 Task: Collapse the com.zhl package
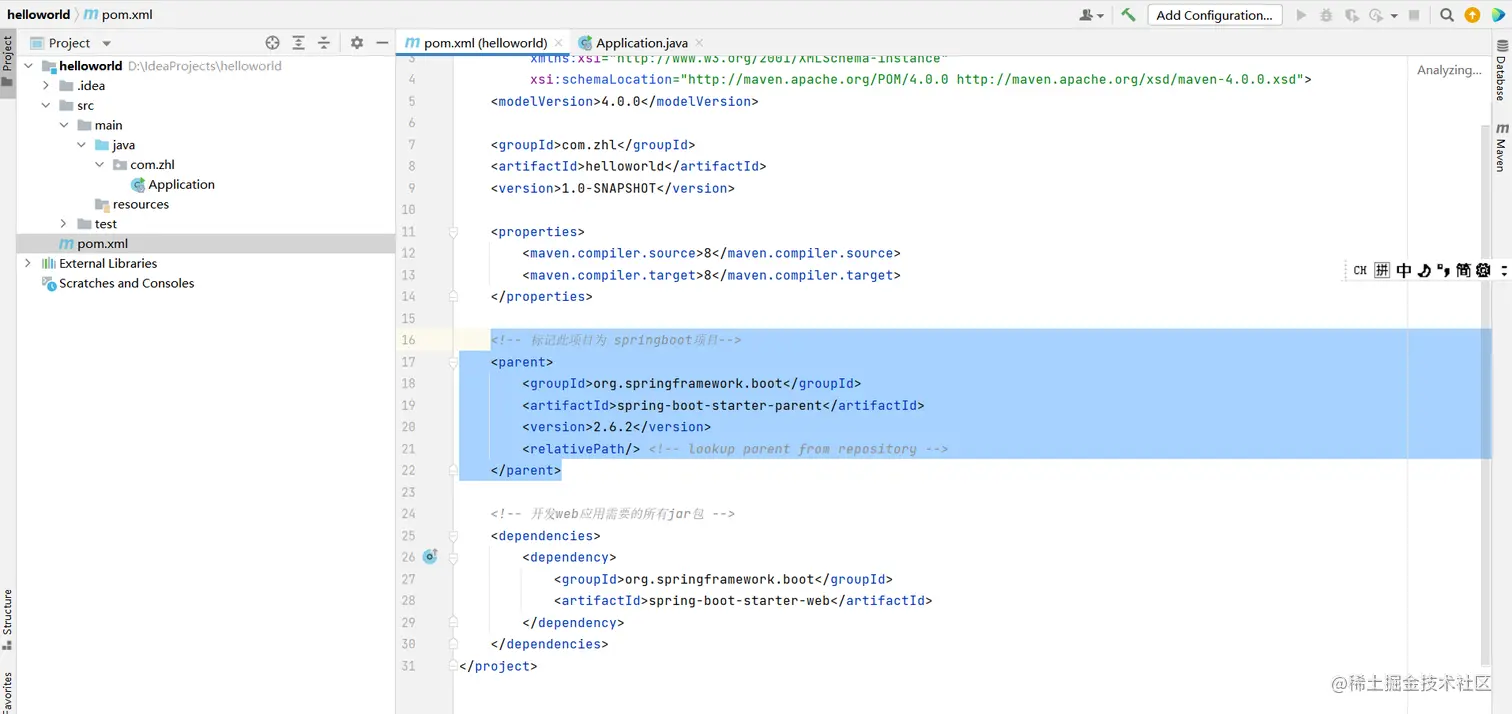click(100, 165)
